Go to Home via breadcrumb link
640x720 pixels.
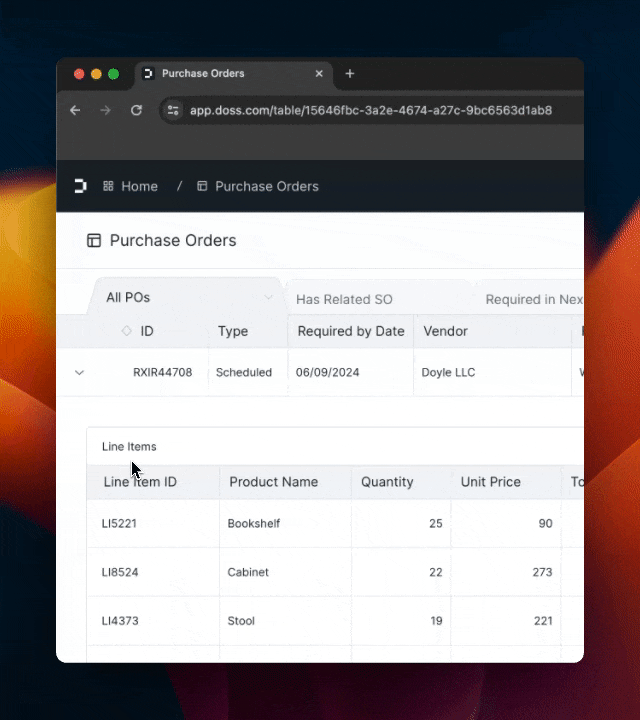point(131,186)
